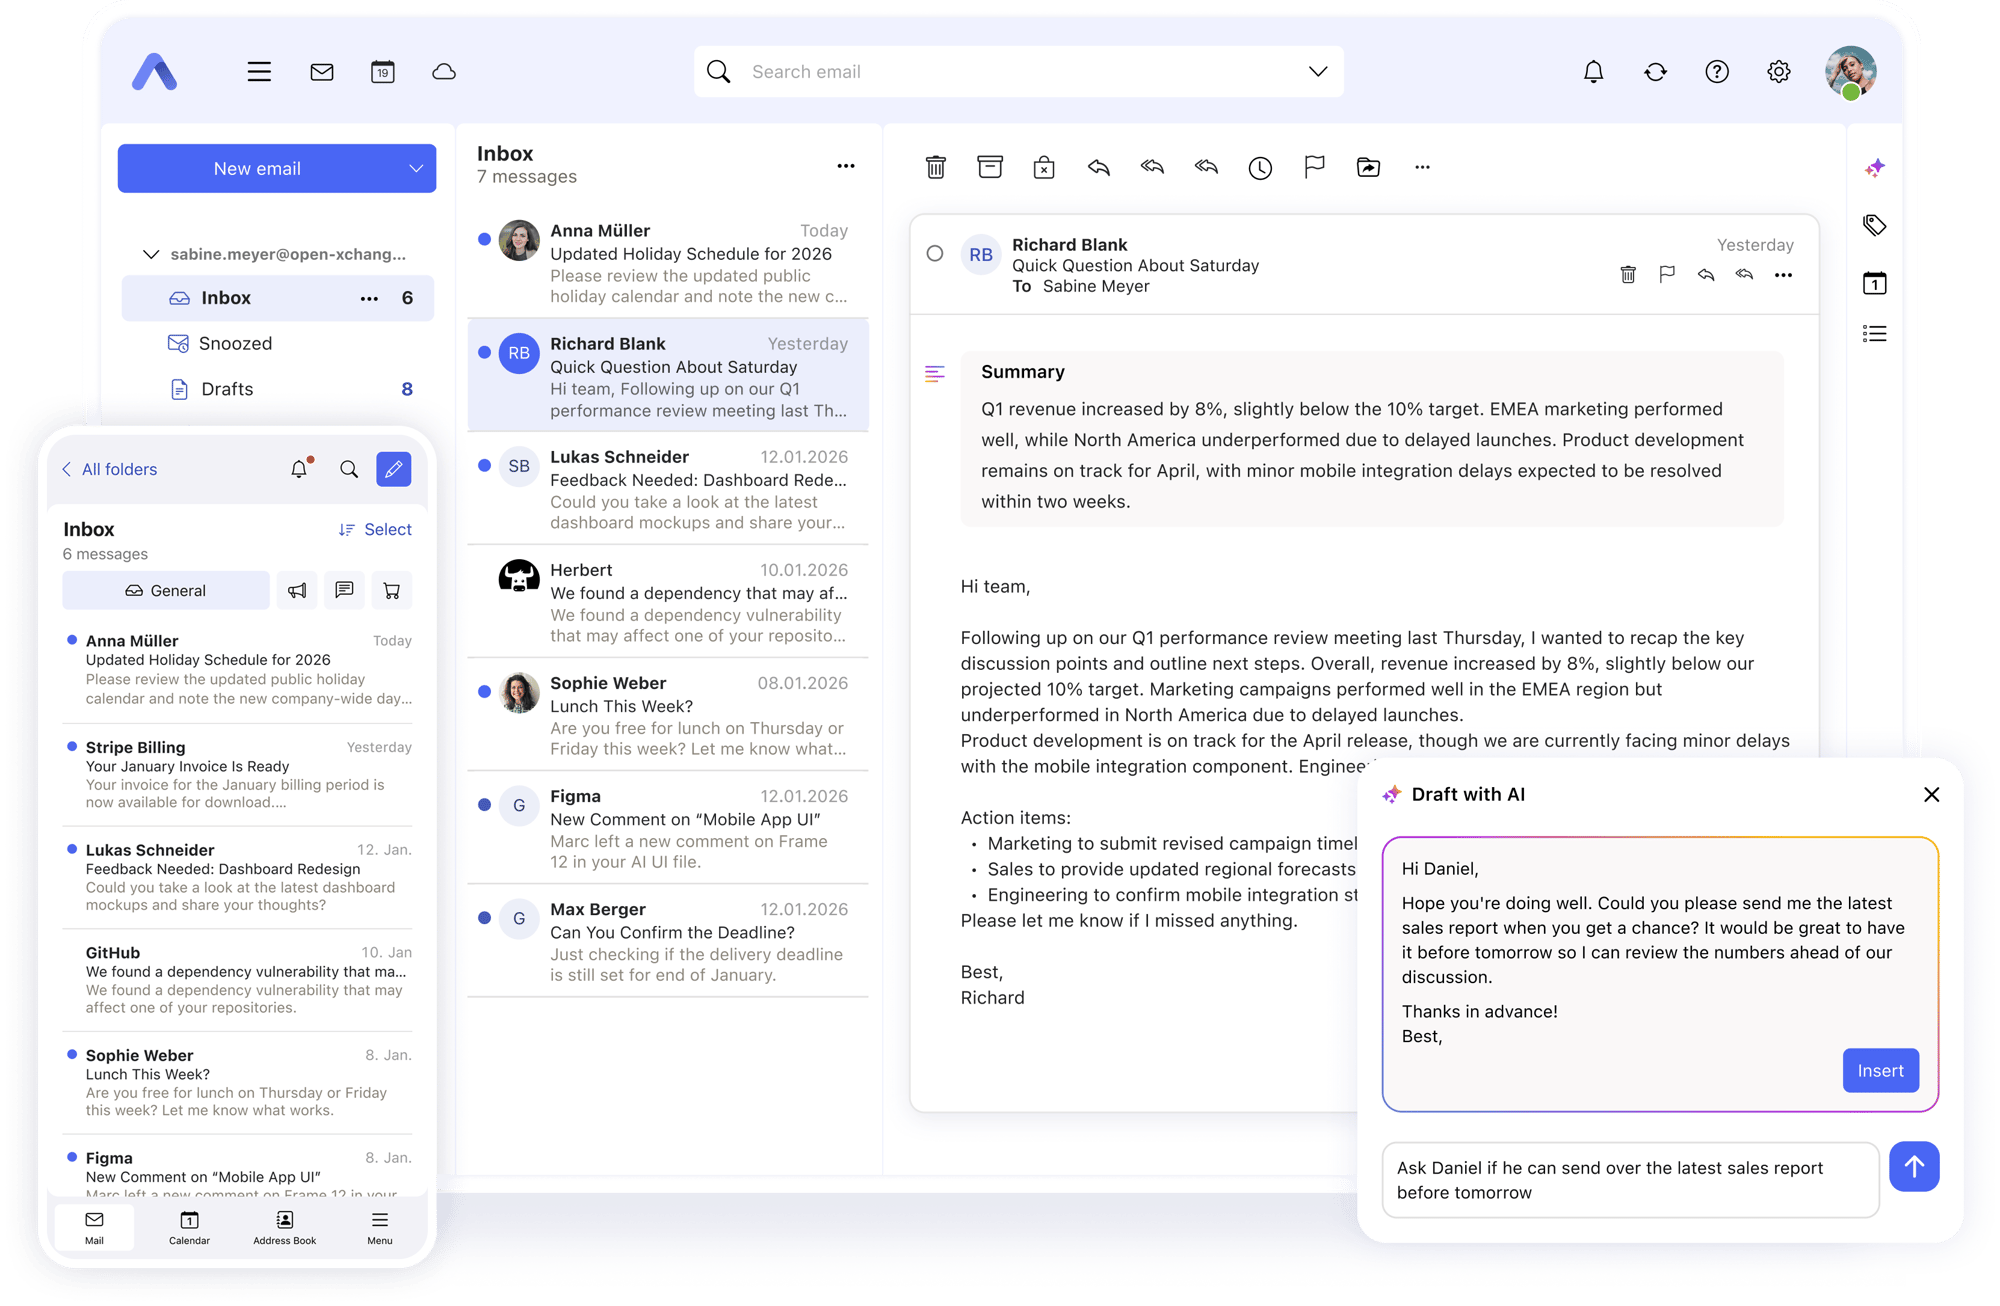
Task: Toggle unread dot on Anna Müller email
Action: coord(484,239)
